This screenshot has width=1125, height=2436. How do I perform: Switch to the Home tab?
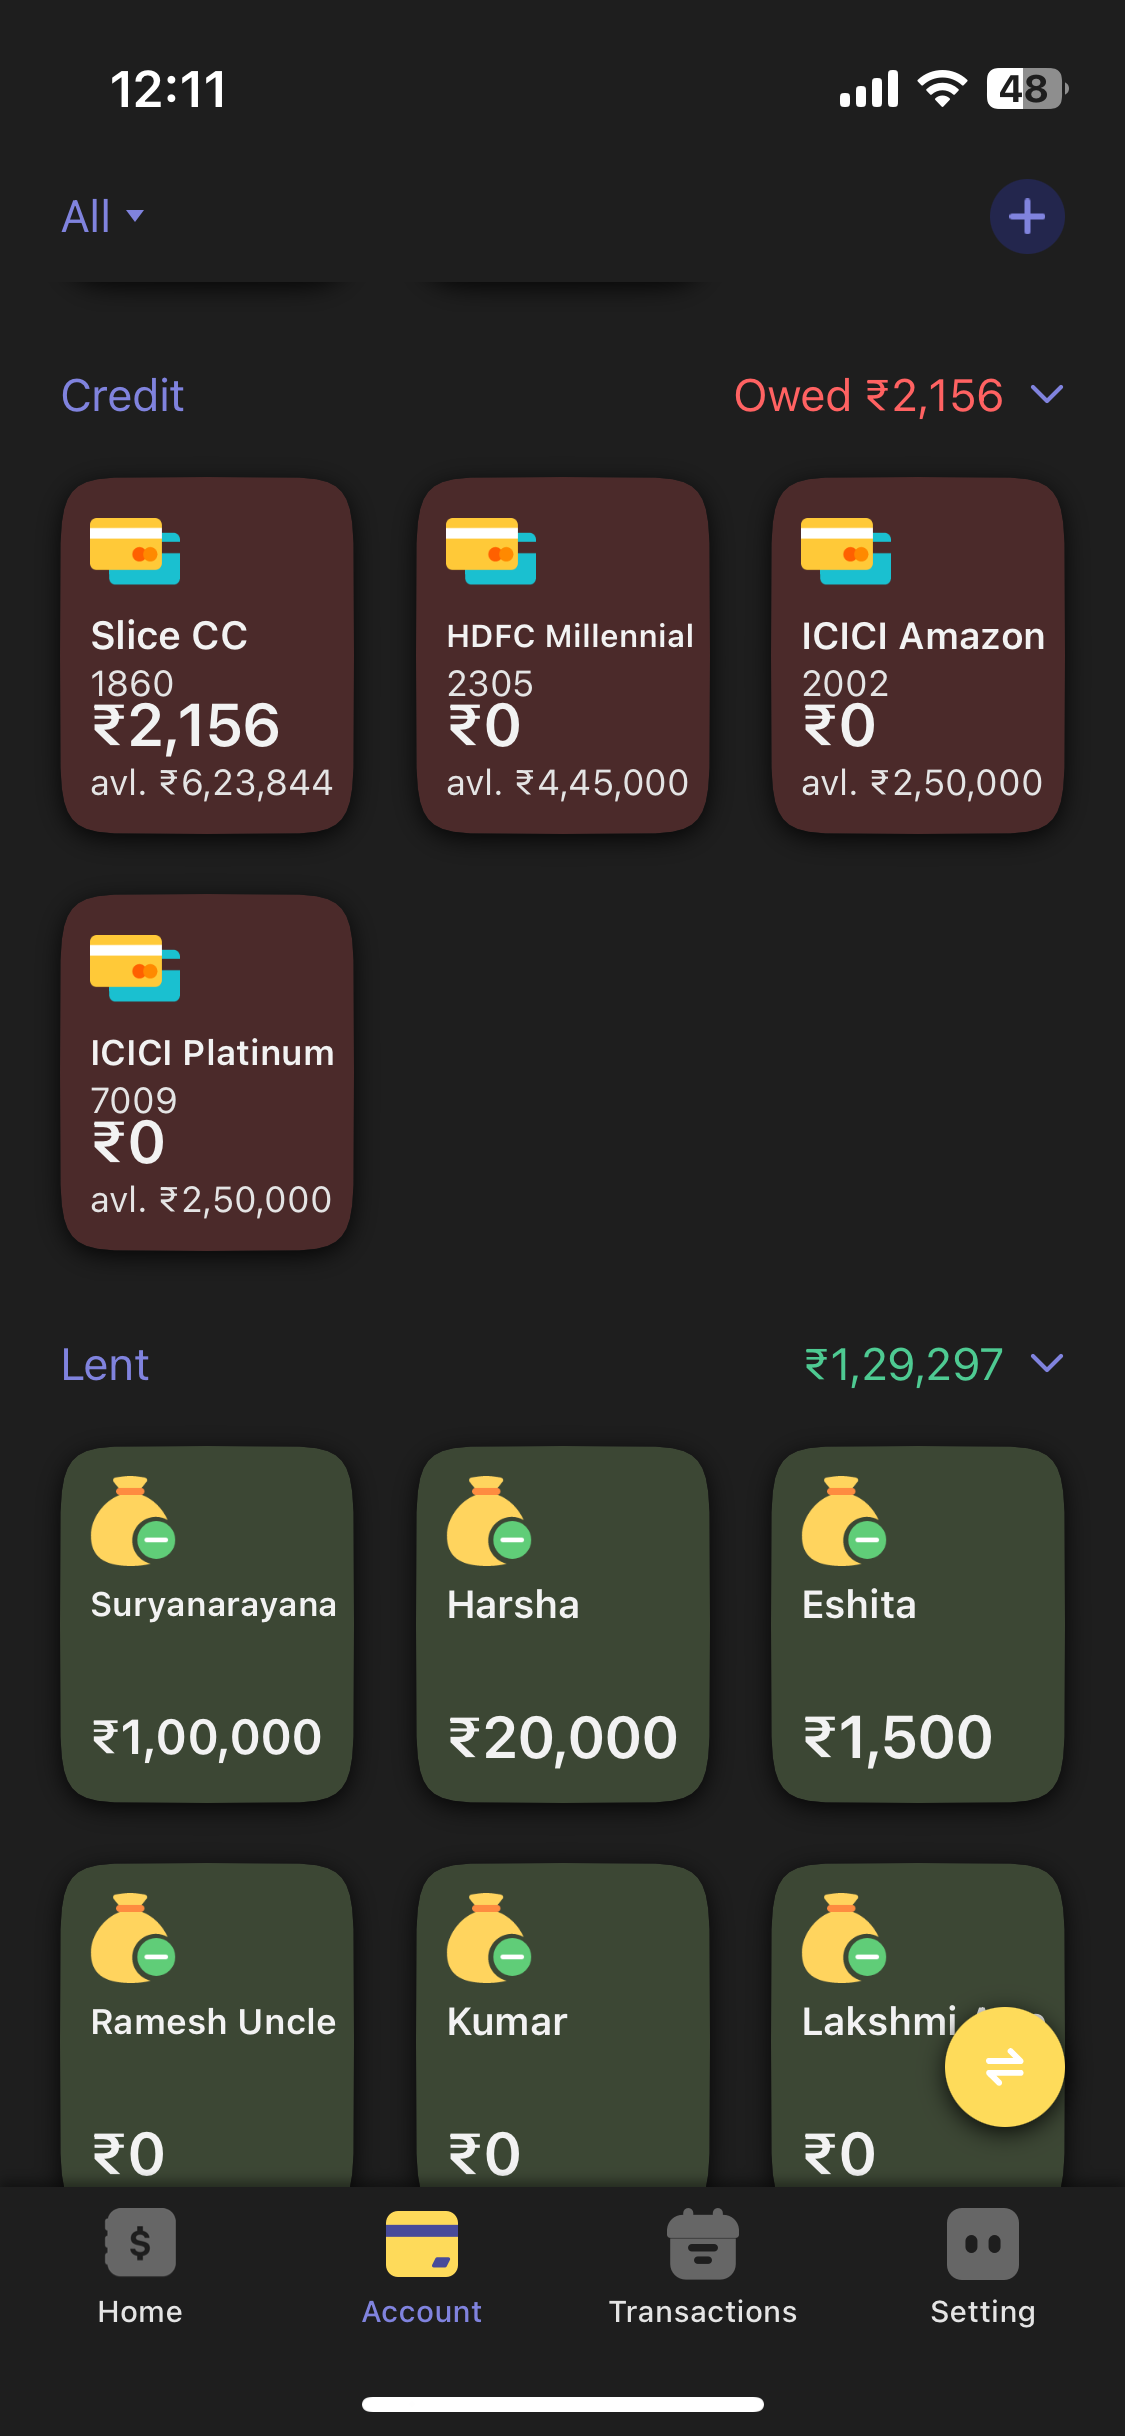[x=140, y=2266]
